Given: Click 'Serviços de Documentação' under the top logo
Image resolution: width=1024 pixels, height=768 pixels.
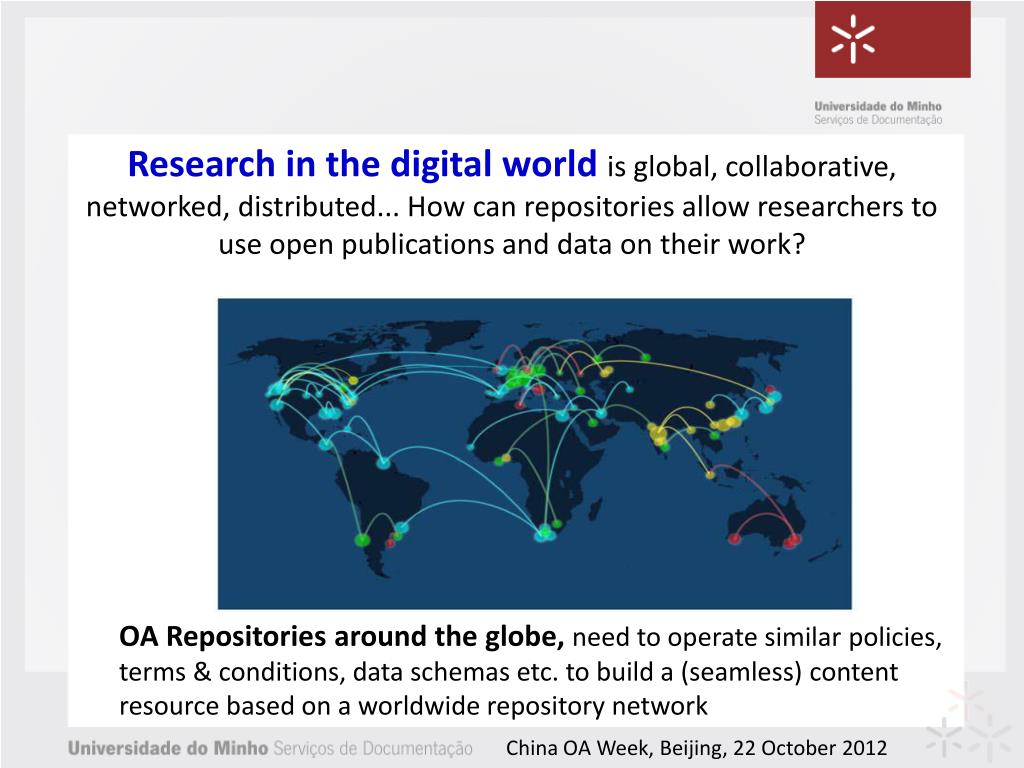Looking at the screenshot, I should (x=878, y=120).
